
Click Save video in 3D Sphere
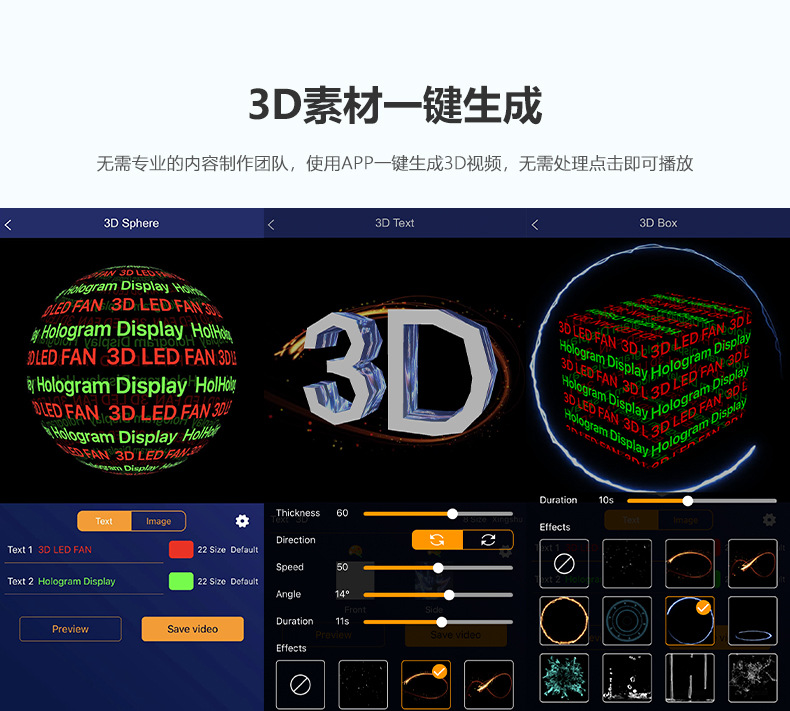[x=192, y=629]
